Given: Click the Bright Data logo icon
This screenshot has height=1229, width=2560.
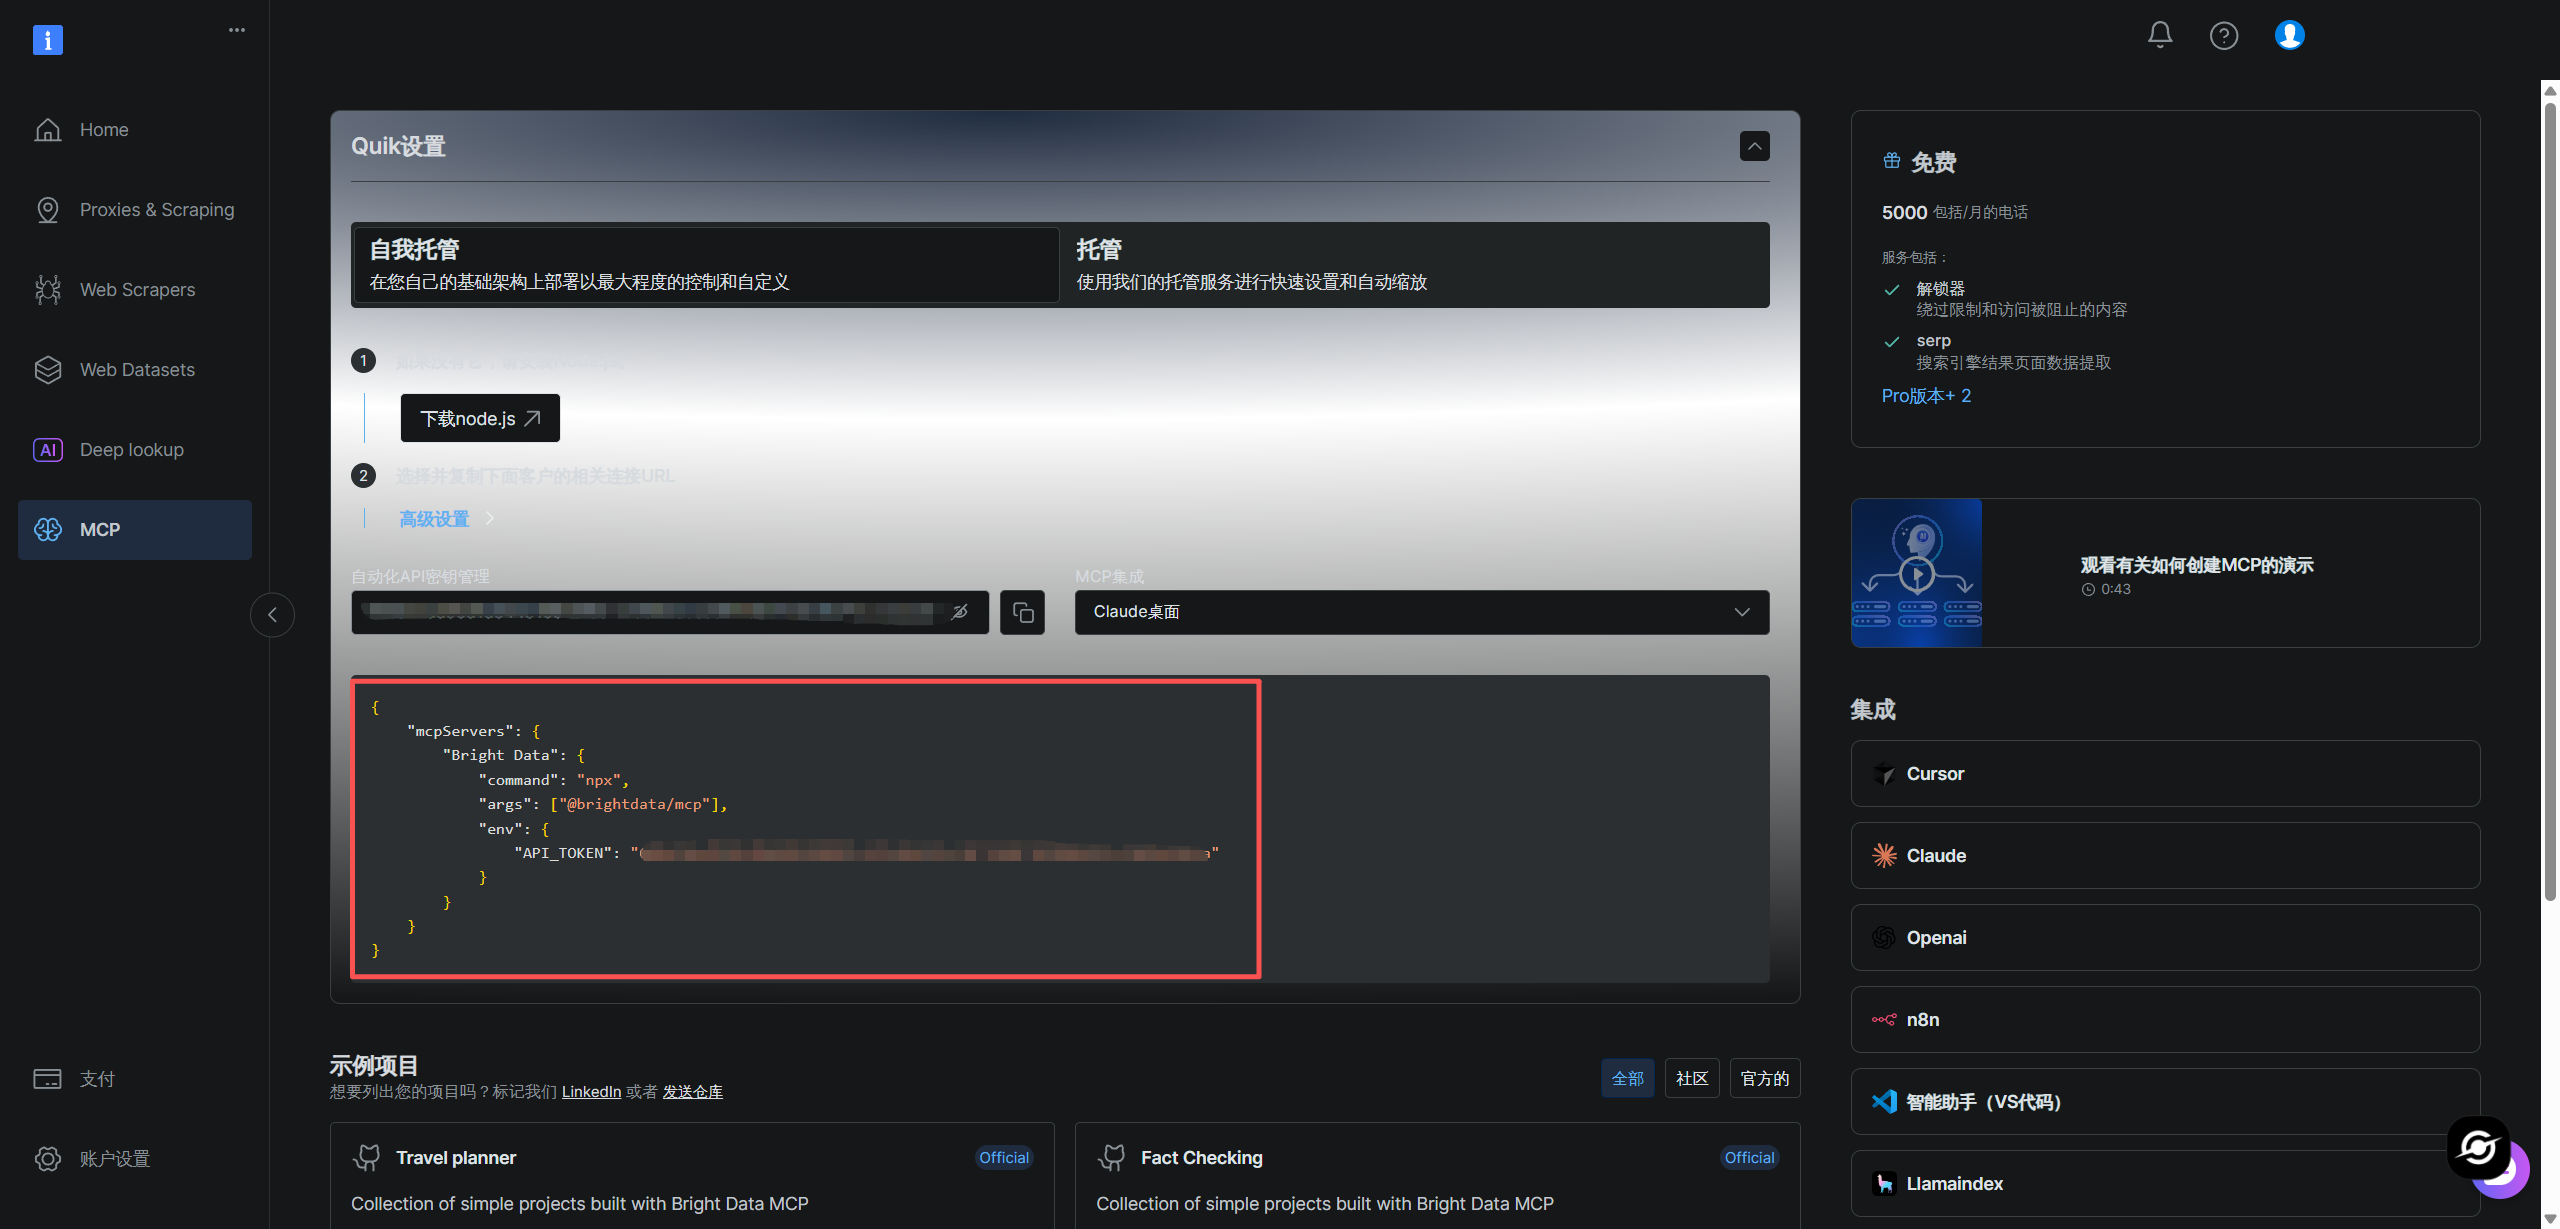Looking at the screenshot, I should [x=48, y=40].
